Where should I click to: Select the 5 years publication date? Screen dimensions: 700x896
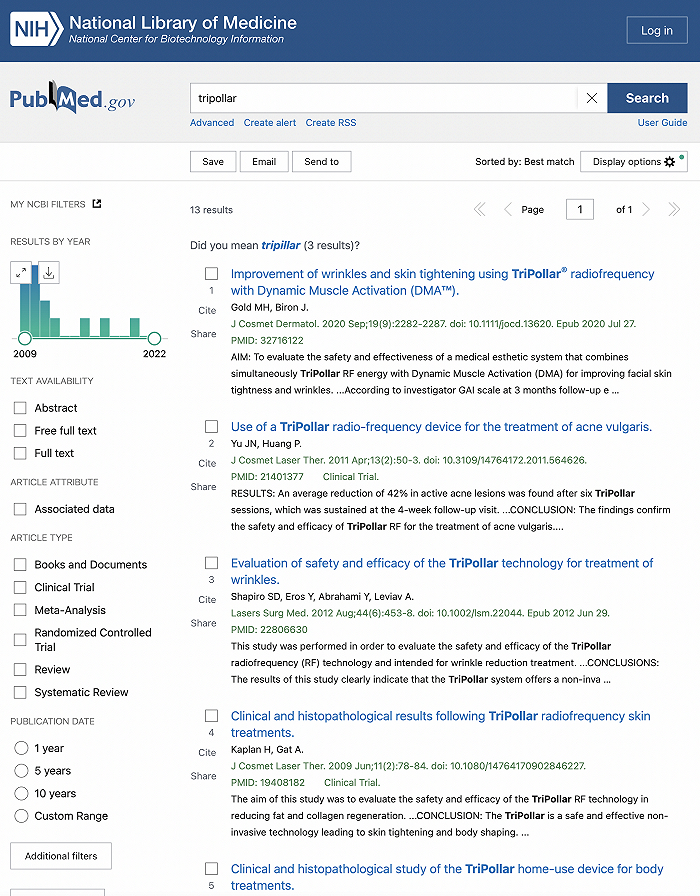pyautogui.click(x=21, y=771)
